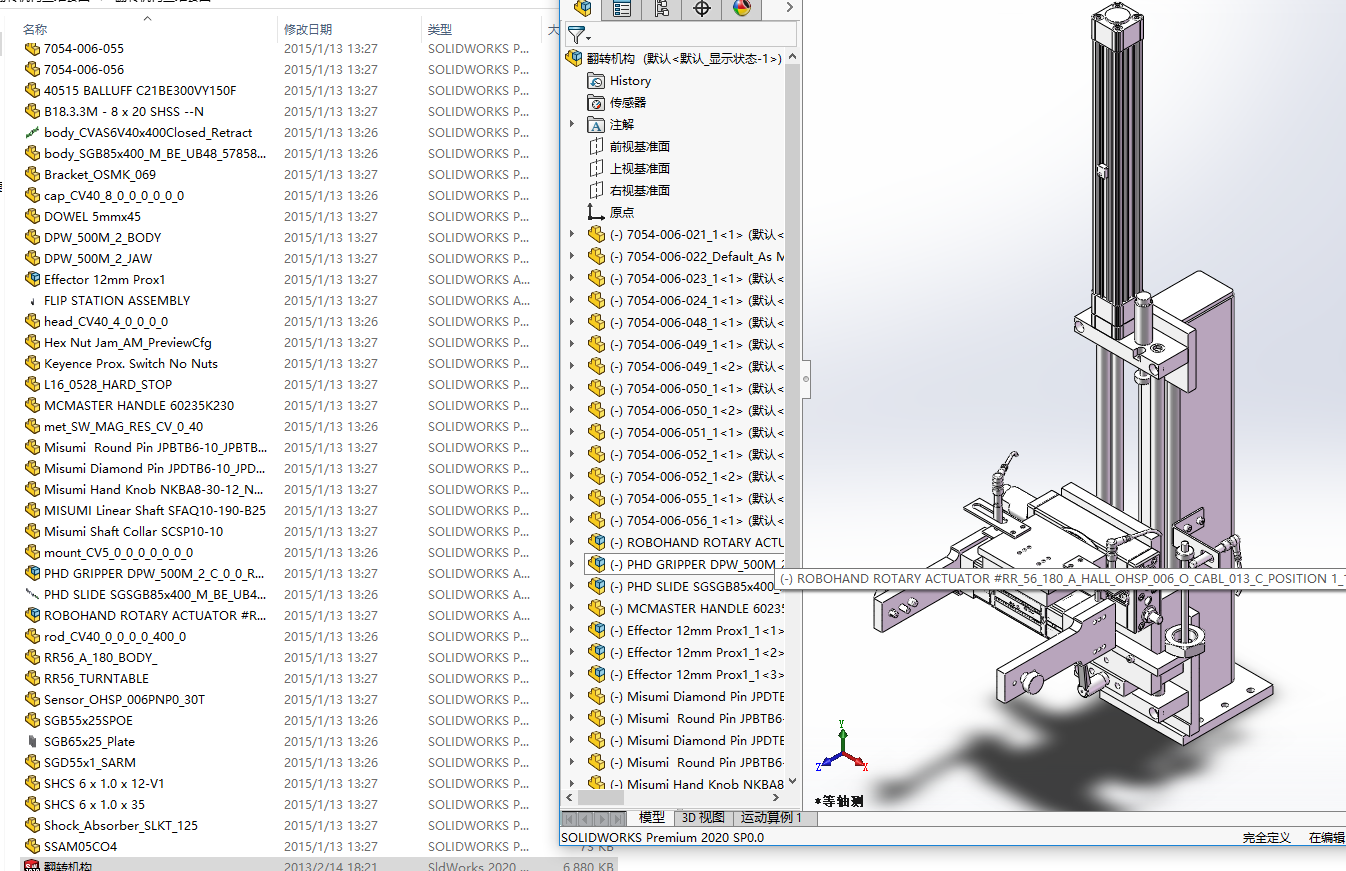
Task: Click the ROBOHAND ROTARY ACTU subassembly icon in tree
Action: point(596,543)
